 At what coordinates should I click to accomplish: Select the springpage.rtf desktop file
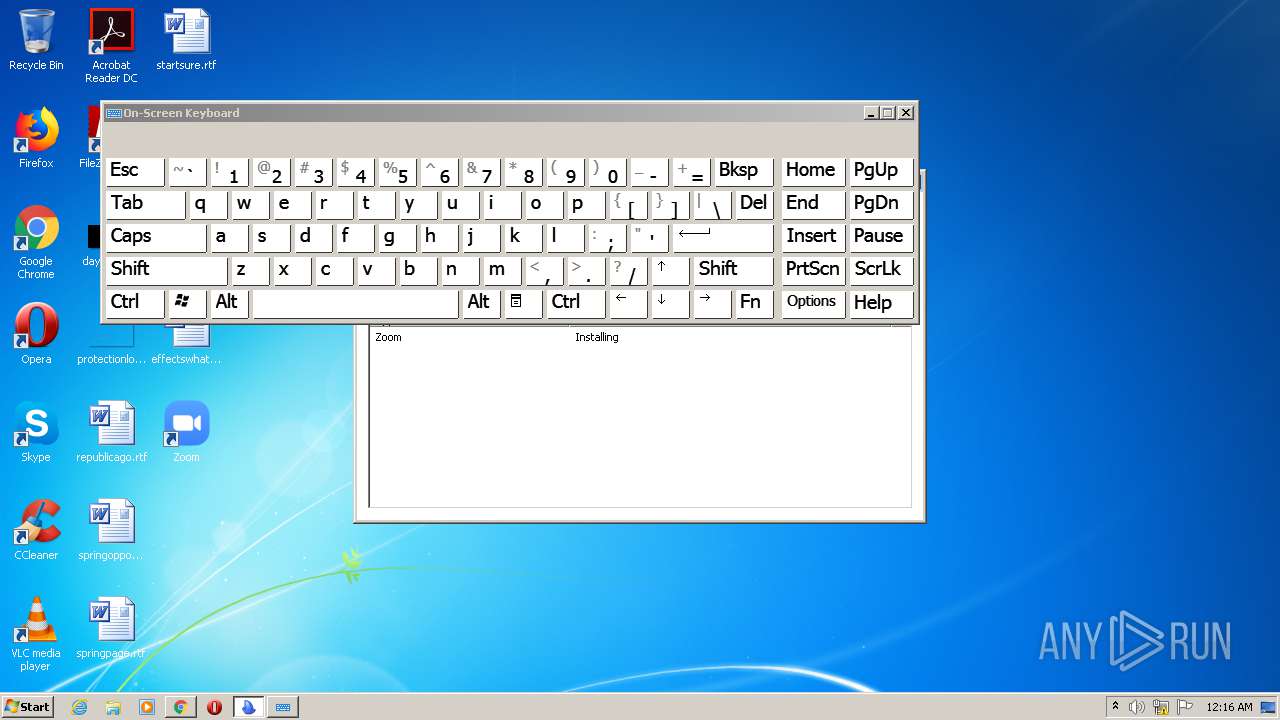click(x=111, y=628)
